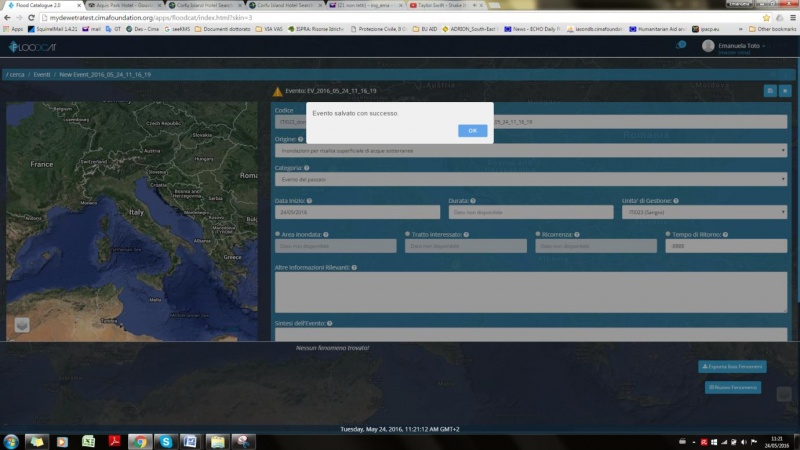Viewport: 800px width, 450px height.
Task: Switch to the Taylor Swift YouTube tab
Action: click(x=441, y=5)
